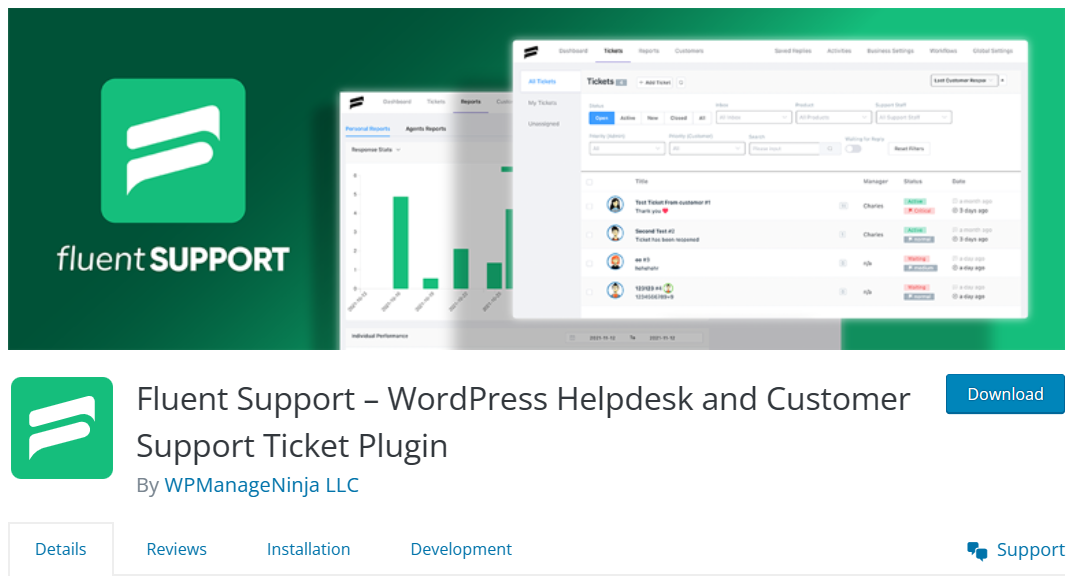The image size is (1073, 582).
Task: Check the checkbox beside the Second Test #2 ticket
Action: (x=590, y=234)
